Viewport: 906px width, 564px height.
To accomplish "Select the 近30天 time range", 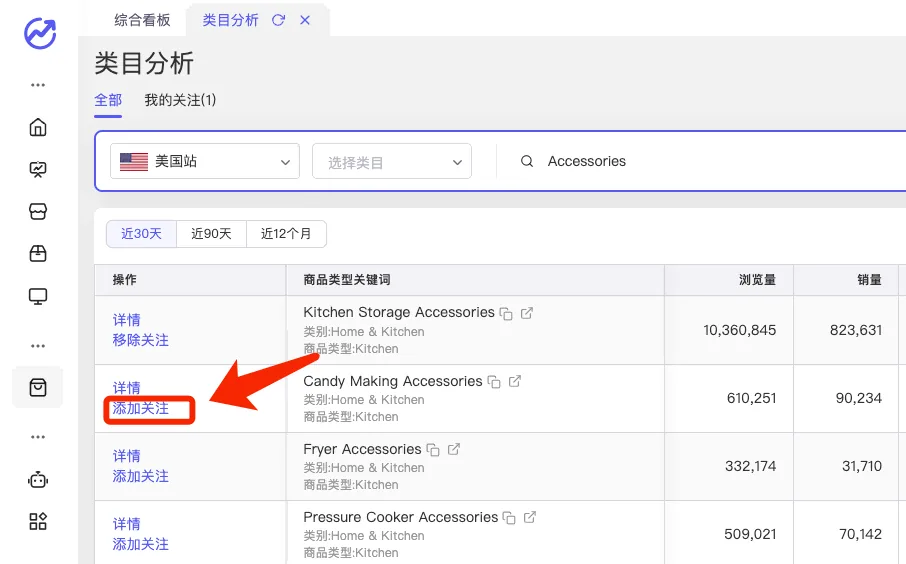I will (142, 233).
